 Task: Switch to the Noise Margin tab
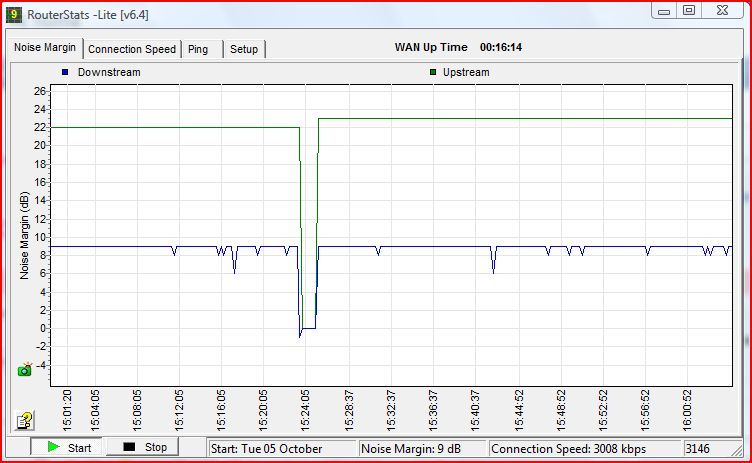click(x=45, y=48)
